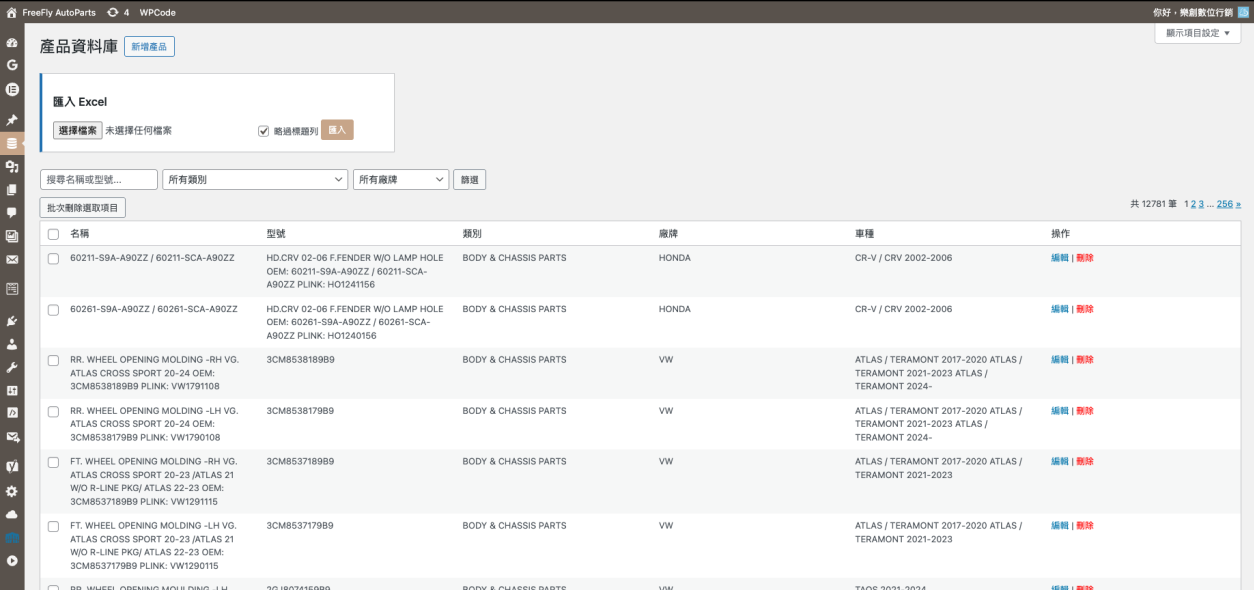The image size is (1254, 590).
Task: Toggle the 略過標題列 checkbox
Action: point(264,131)
